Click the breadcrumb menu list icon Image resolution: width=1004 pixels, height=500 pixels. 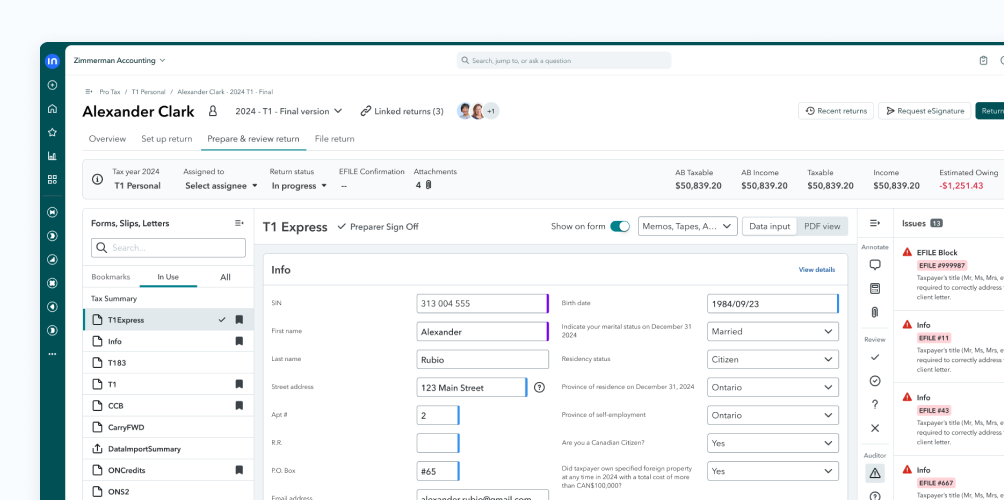point(88,92)
